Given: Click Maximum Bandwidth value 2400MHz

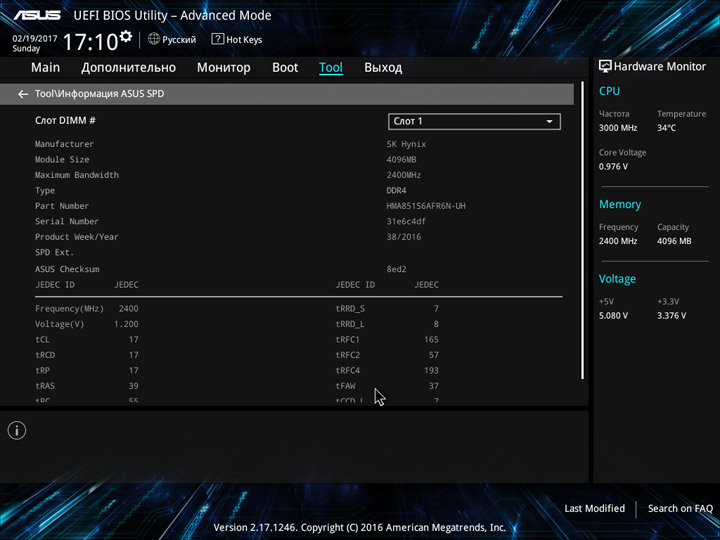Looking at the screenshot, I should pos(404,175).
